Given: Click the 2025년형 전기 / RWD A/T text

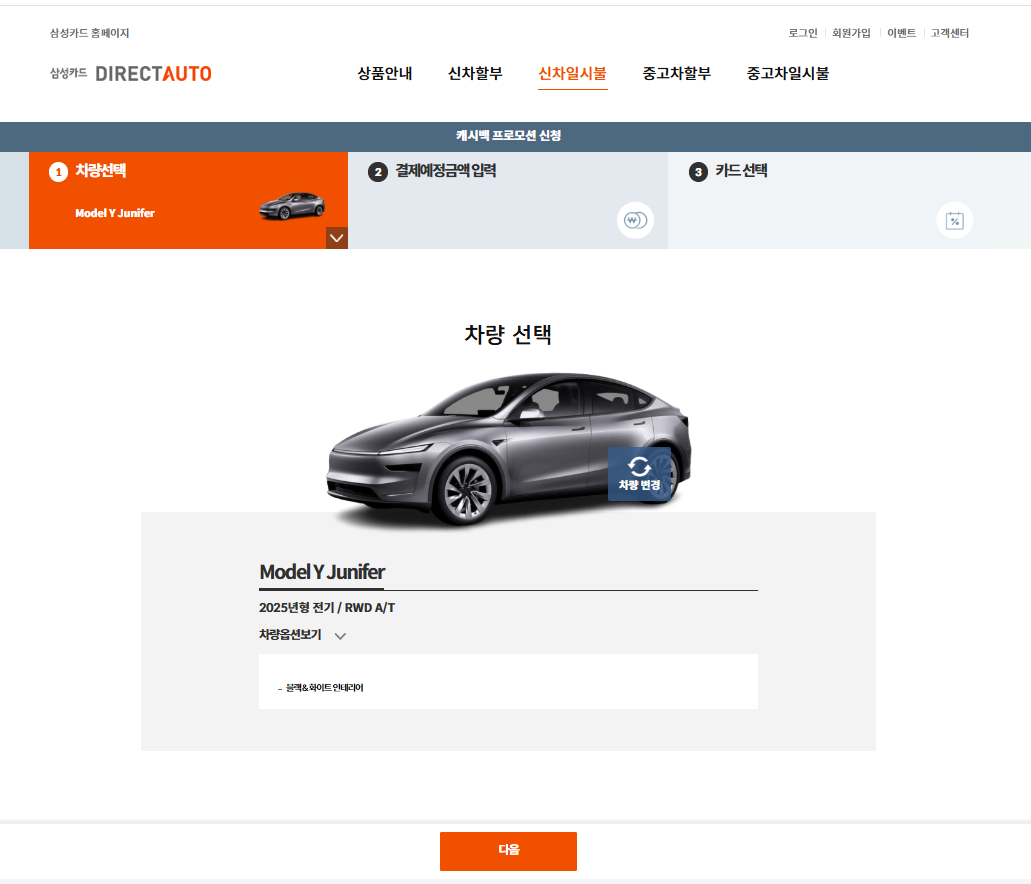Looking at the screenshot, I should 327,608.
